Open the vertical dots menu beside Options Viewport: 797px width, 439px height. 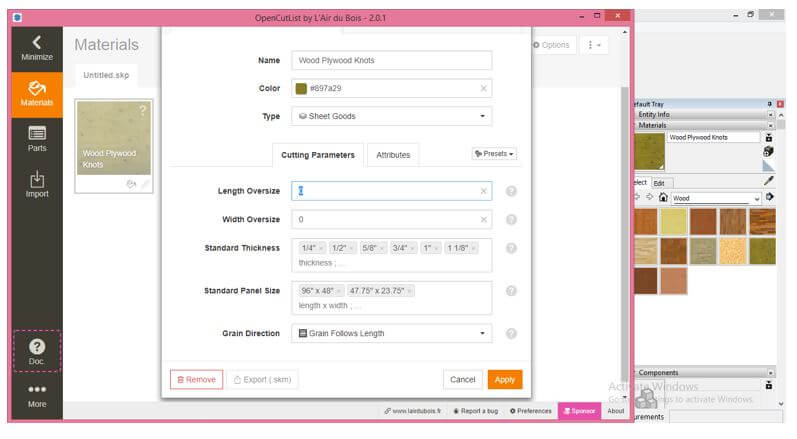[x=594, y=45]
